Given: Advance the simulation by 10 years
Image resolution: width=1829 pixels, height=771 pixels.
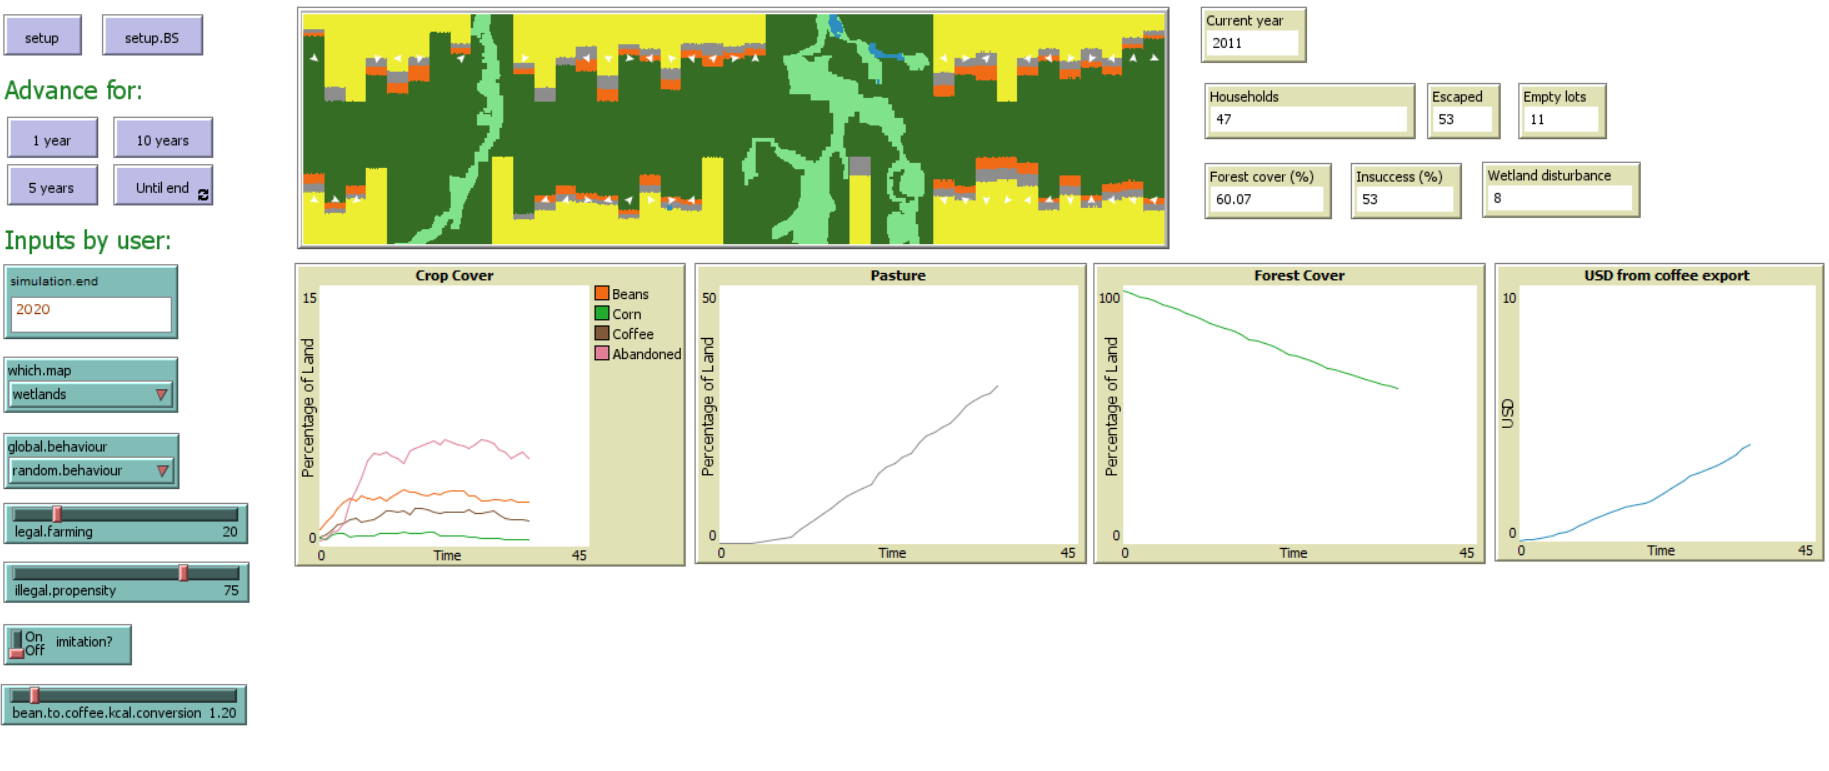Looking at the screenshot, I should (x=162, y=140).
